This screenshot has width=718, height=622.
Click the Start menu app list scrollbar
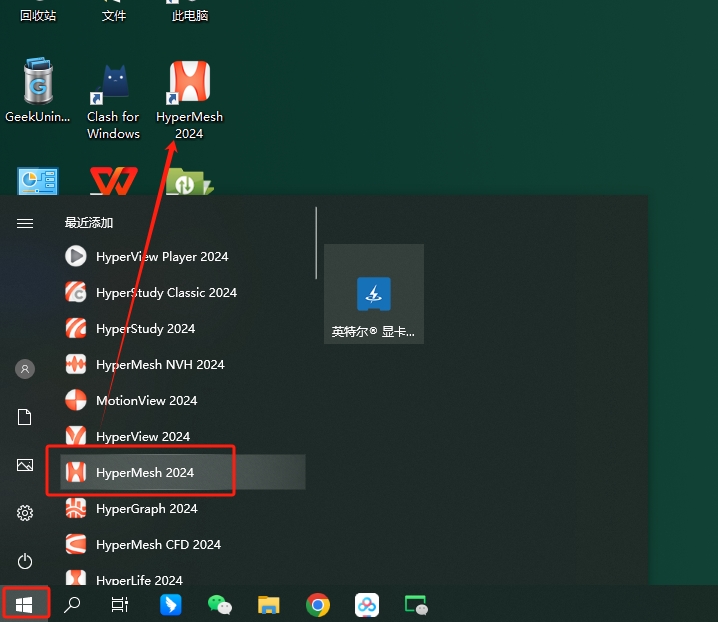point(316,243)
